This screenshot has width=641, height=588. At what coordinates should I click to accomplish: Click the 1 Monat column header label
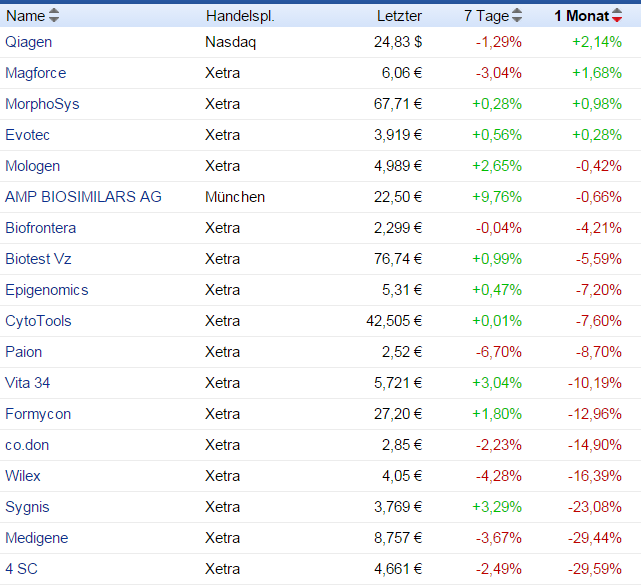pyautogui.click(x=581, y=15)
